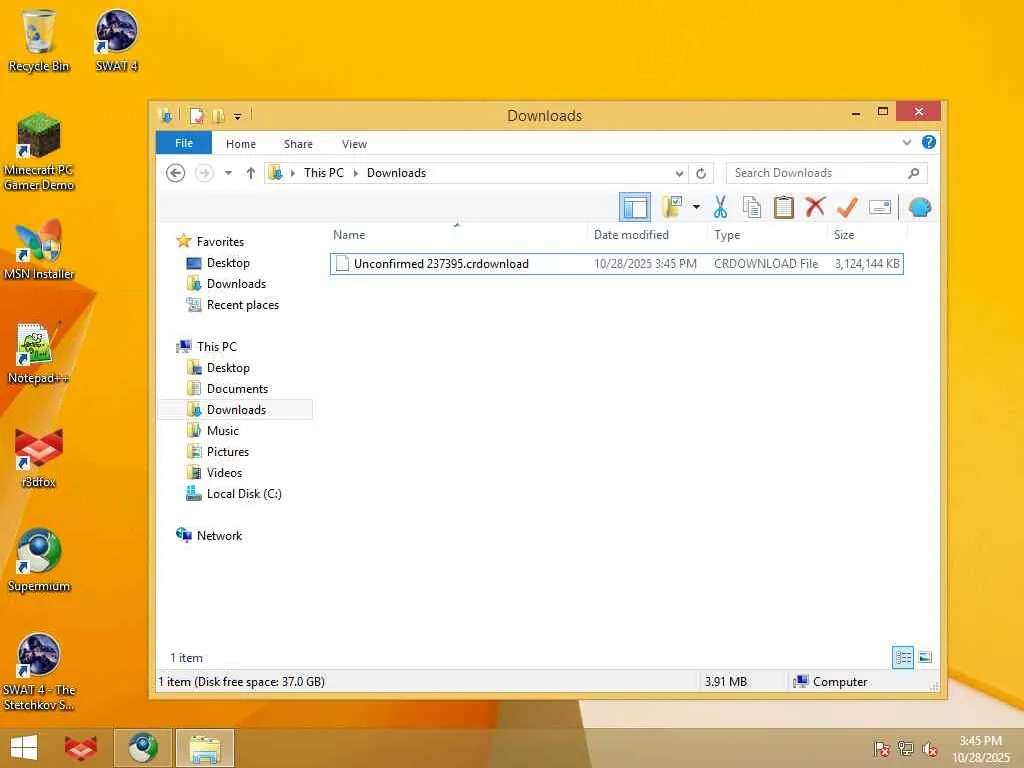The image size is (1024, 768).
Task: Click the Paste clipboard icon
Action: click(783, 208)
